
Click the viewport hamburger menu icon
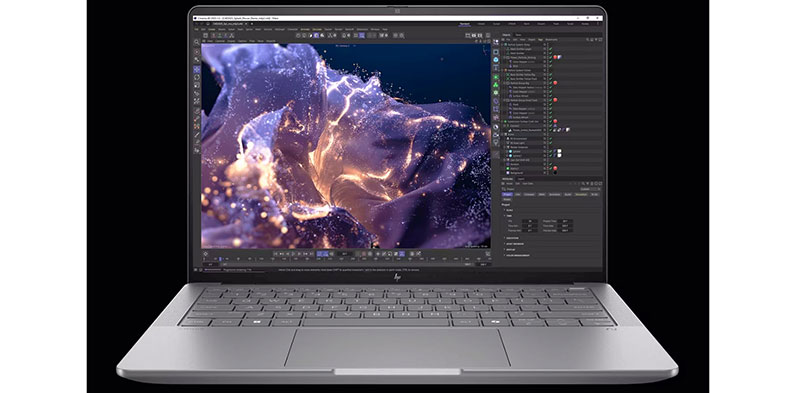click(x=204, y=41)
